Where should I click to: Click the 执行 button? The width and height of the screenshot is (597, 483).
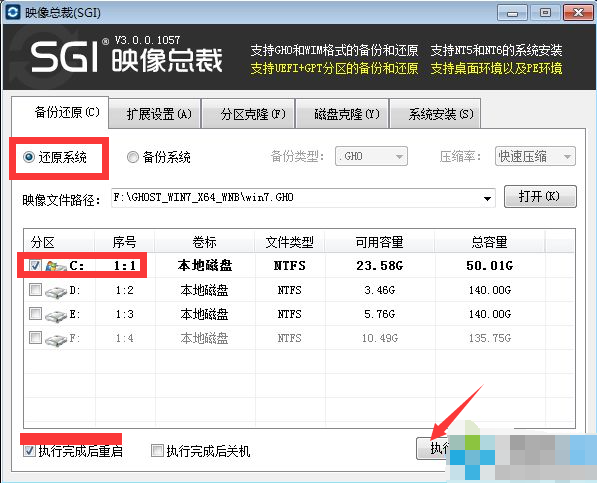433,448
